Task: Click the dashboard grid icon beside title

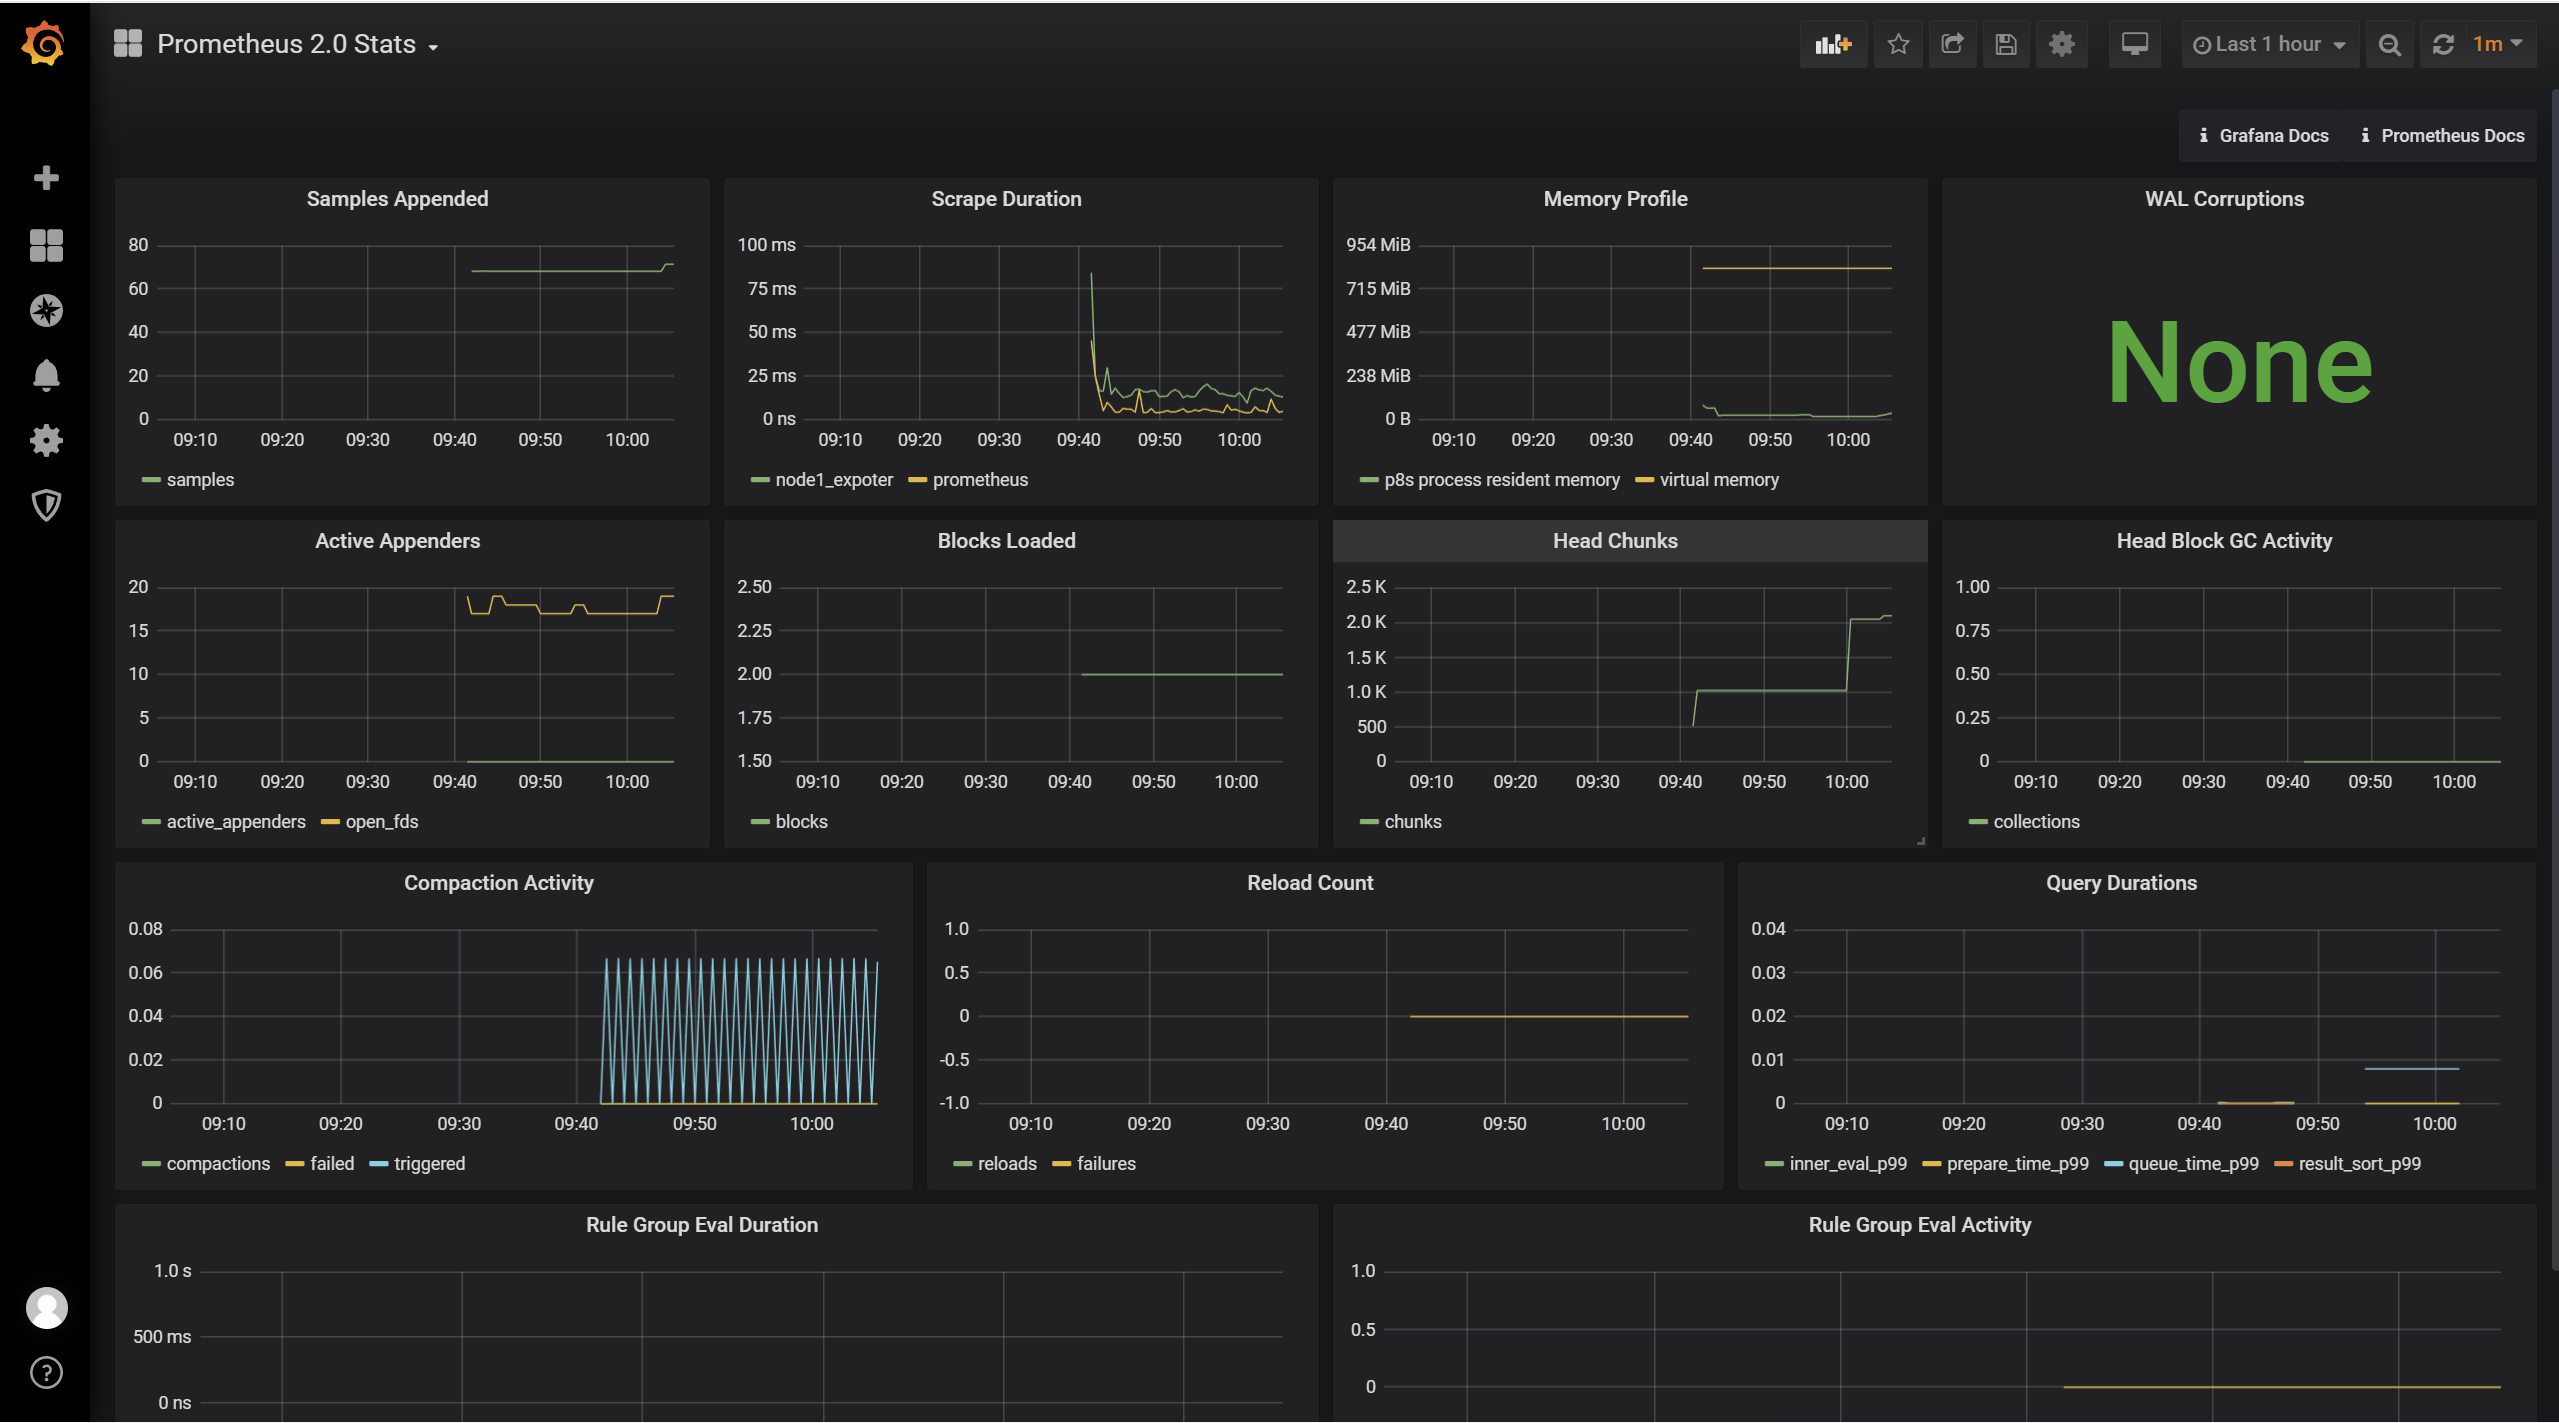Action: tap(128, 44)
